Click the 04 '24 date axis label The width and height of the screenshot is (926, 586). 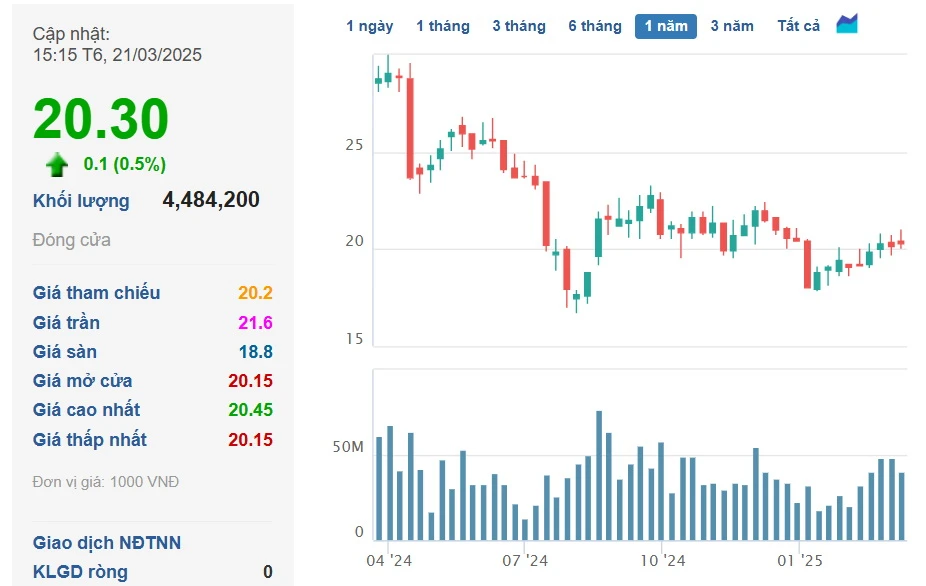coord(390,561)
